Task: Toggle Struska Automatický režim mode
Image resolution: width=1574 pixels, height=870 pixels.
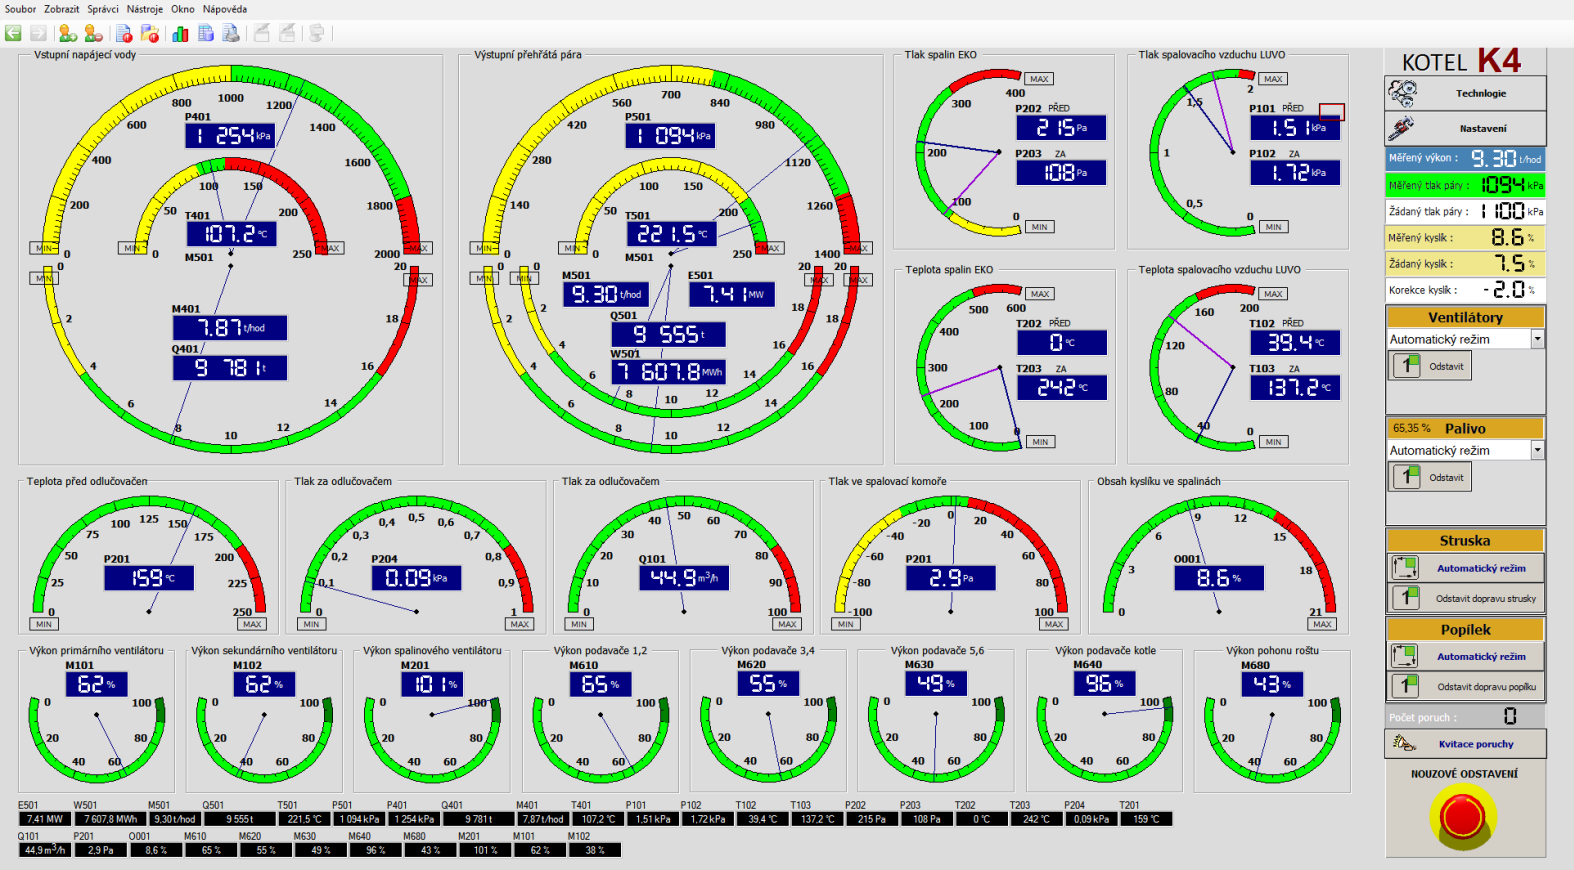Action: click(1465, 568)
